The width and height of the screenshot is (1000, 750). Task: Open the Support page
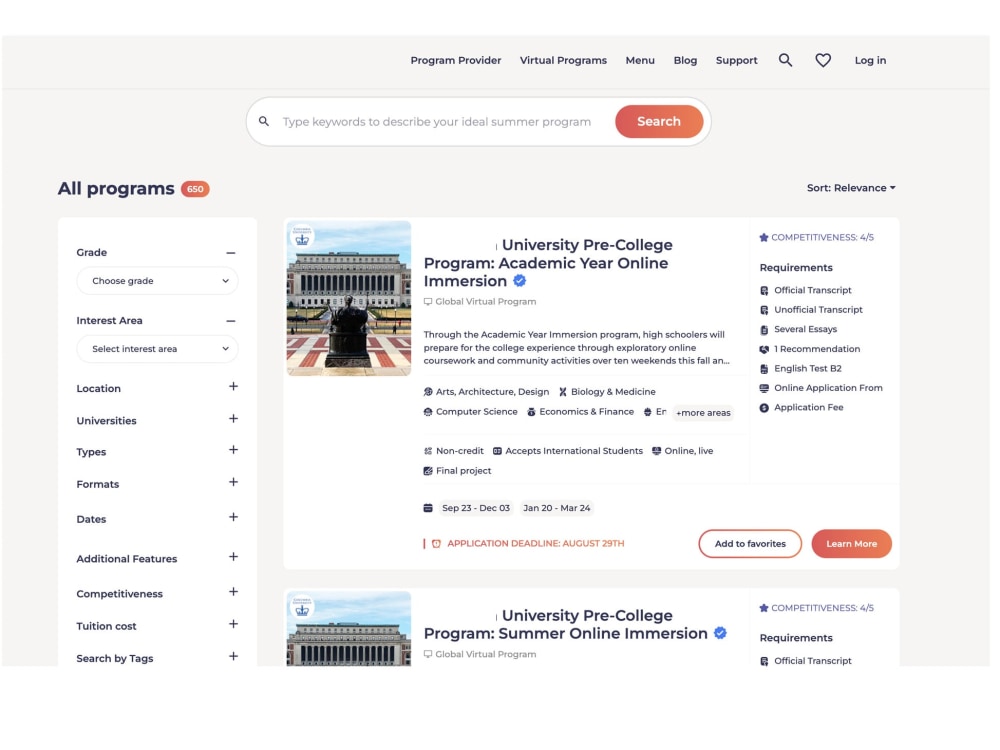tap(737, 60)
